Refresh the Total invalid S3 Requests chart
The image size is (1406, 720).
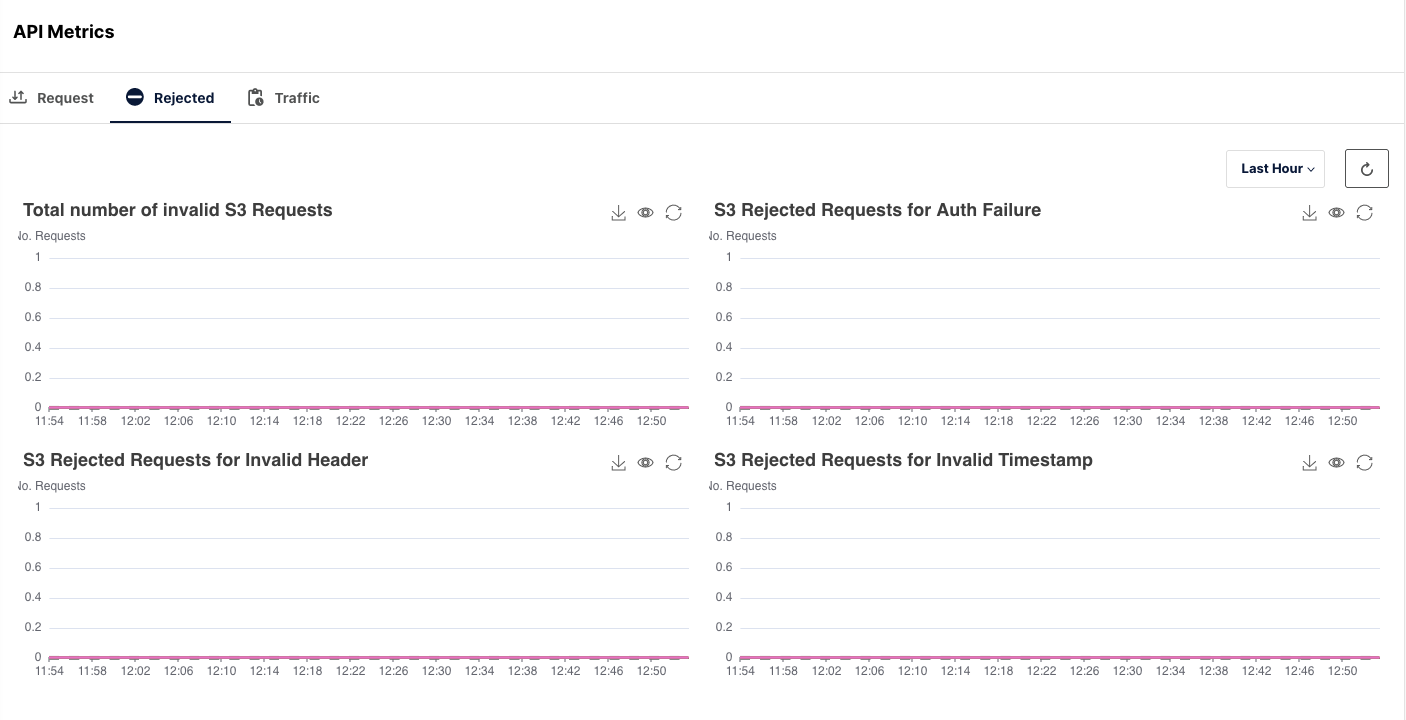[674, 212]
